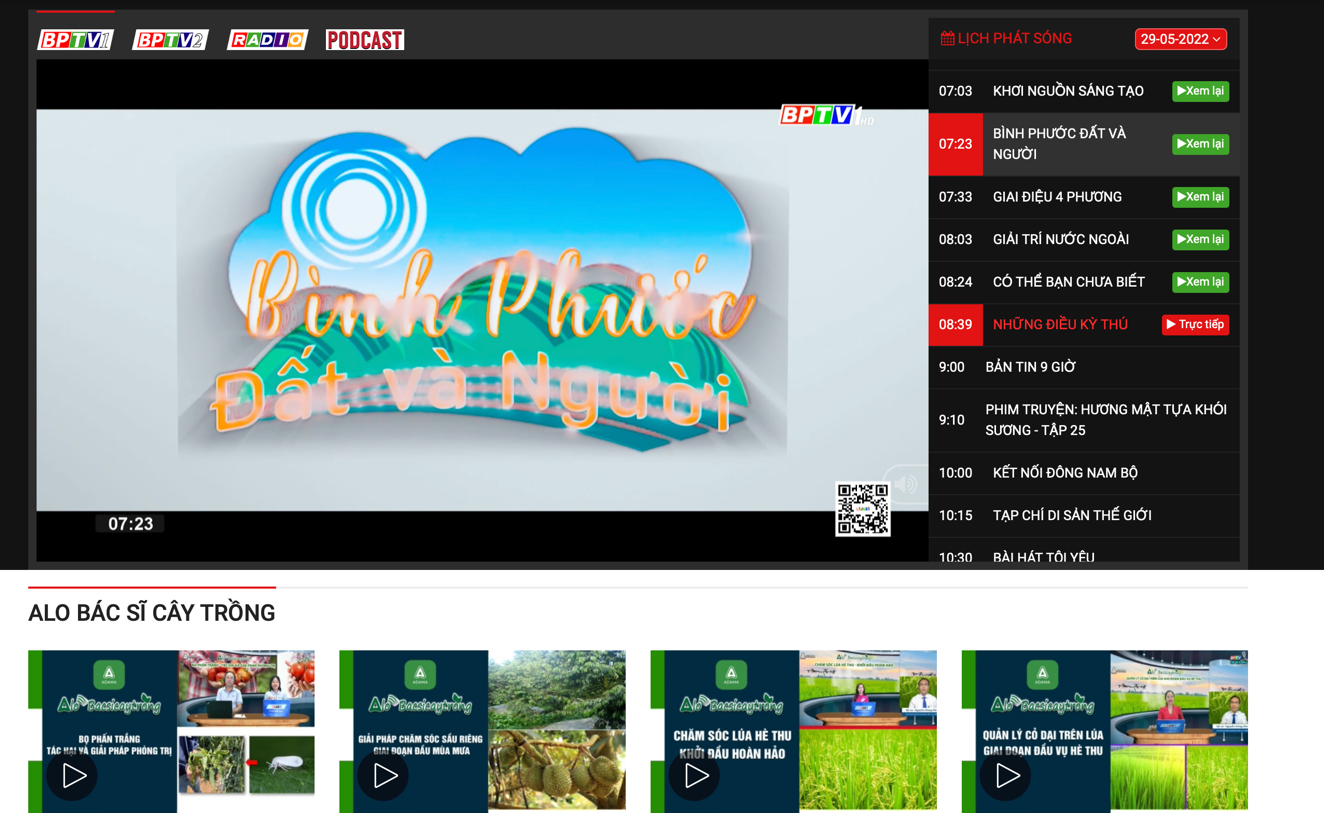Viewport: 1324px width, 813px height.
Task: Play the chăm sóc sầu riêng video
Action: click(x=385, y=775)
